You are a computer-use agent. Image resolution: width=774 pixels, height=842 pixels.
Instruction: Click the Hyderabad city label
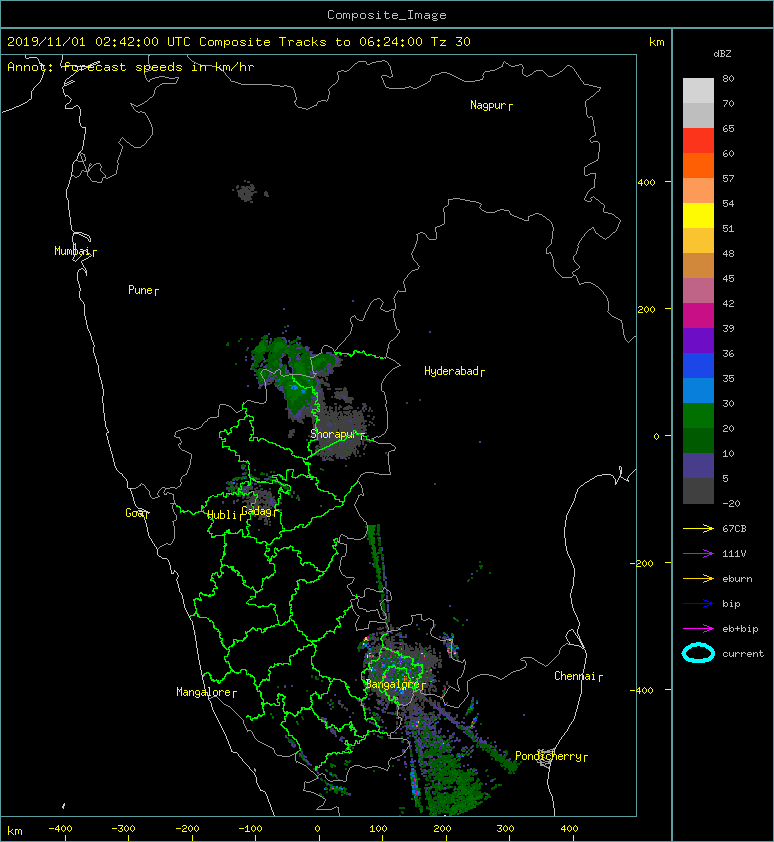451,371
